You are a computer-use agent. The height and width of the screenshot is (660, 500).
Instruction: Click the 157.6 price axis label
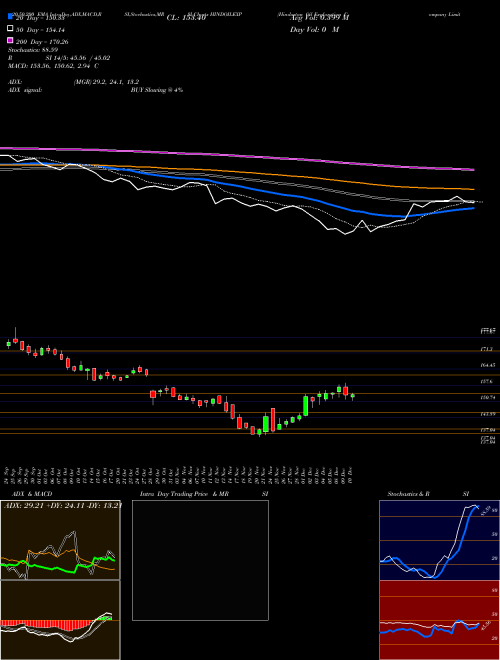(x=487, y=381)
